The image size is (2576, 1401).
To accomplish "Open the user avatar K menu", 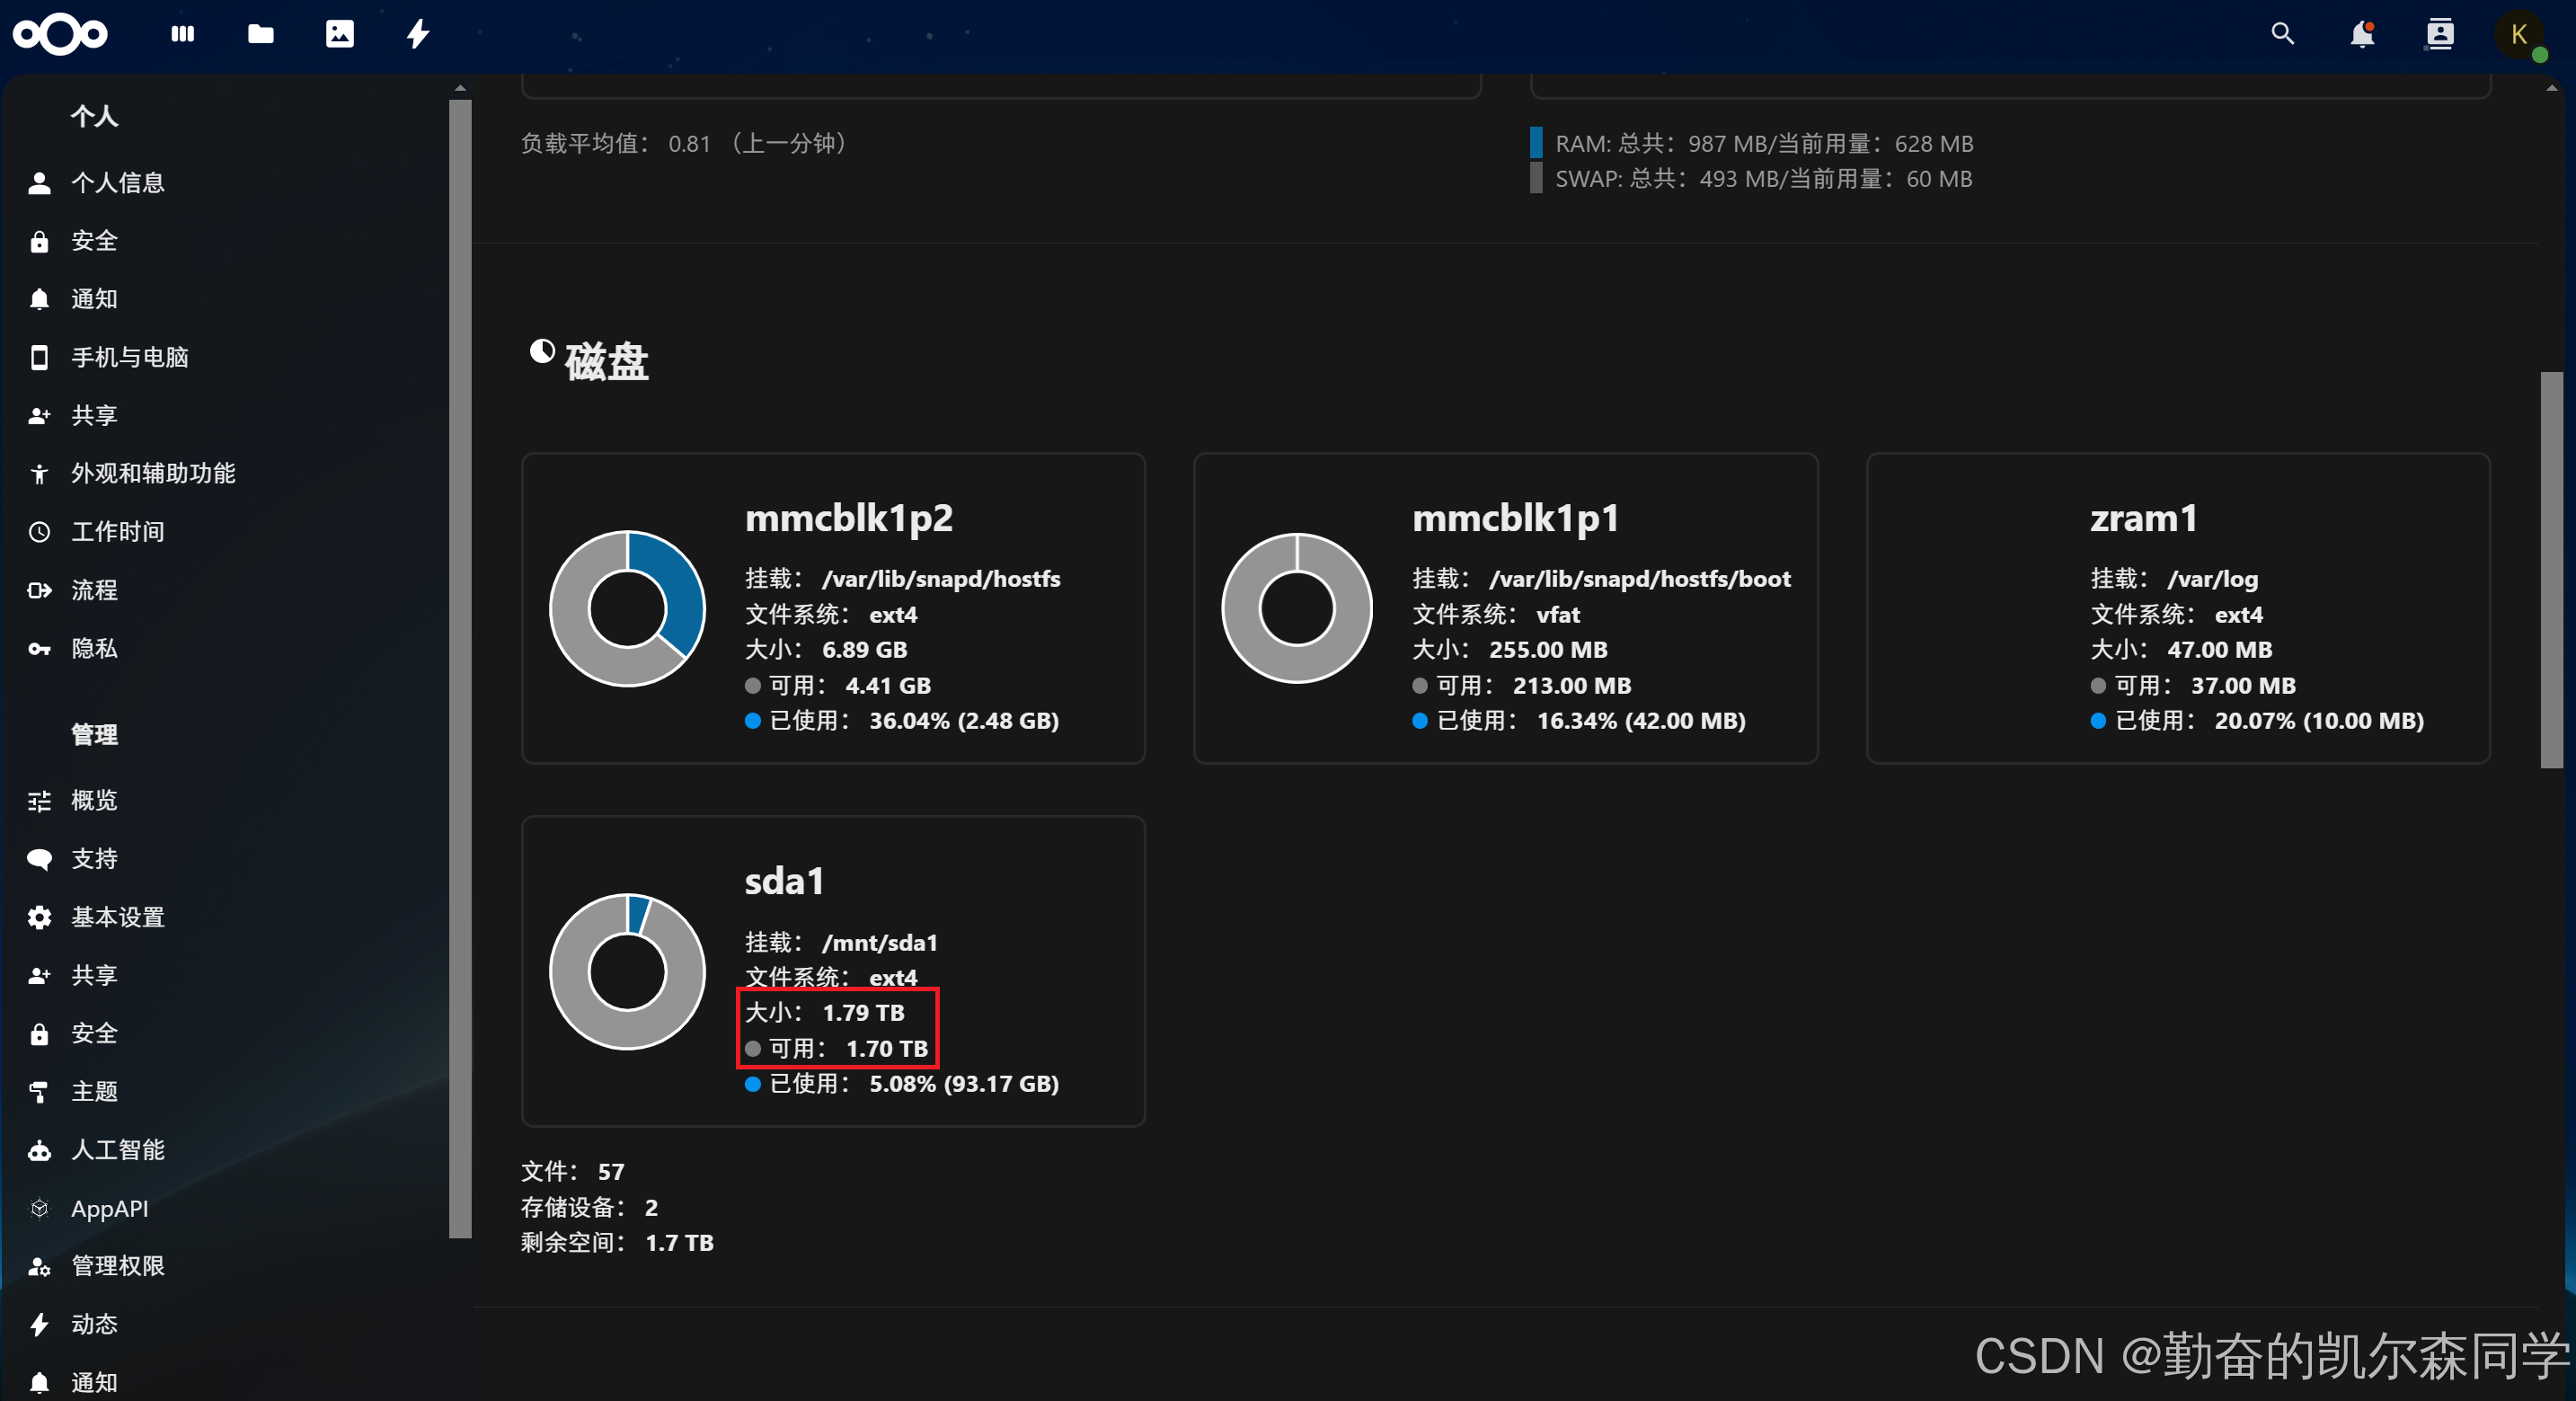I will [2518, 36].
